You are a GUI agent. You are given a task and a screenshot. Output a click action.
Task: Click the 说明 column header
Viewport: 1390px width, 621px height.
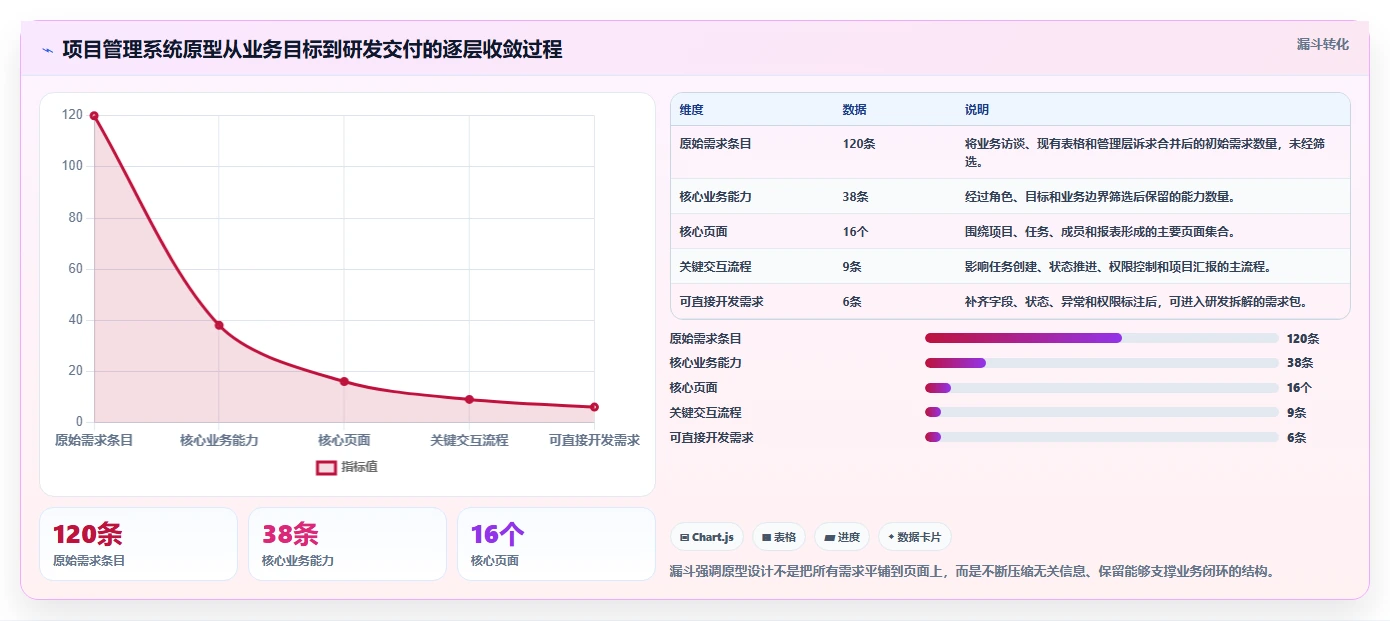tap(977, 110)
